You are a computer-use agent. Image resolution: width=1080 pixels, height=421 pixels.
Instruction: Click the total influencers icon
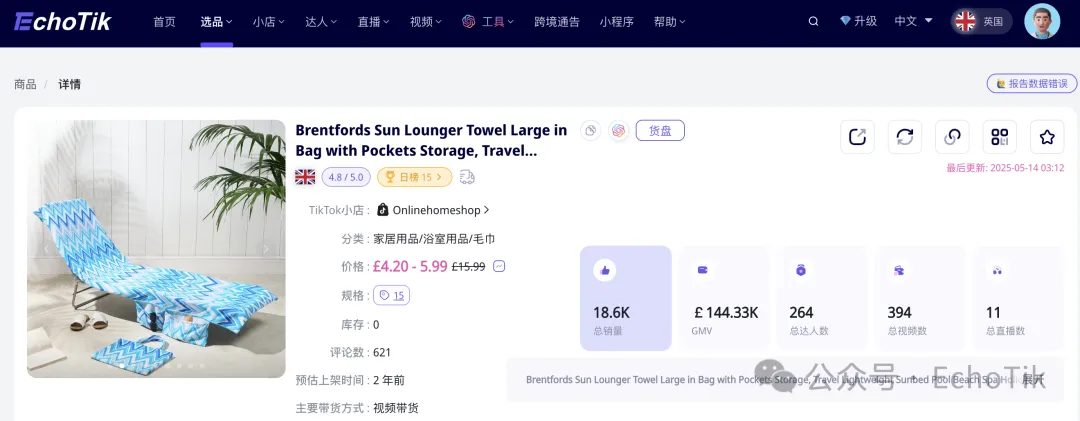tap(801, 270)
